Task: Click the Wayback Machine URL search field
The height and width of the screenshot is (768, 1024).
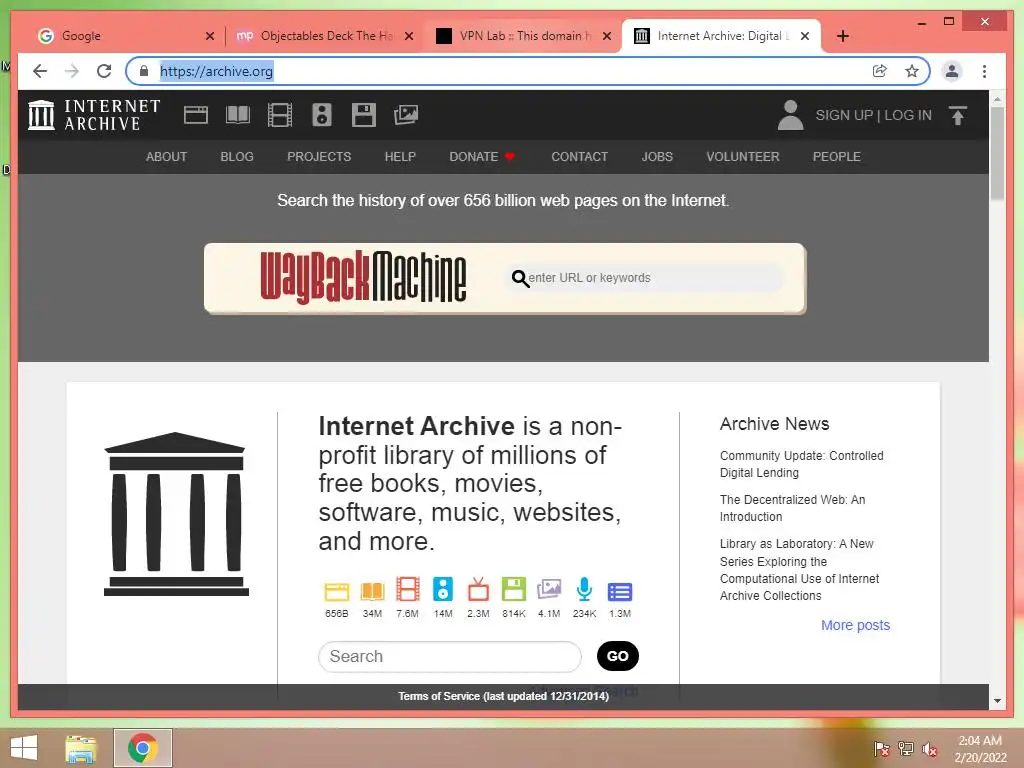Action: tap(643, 278)
